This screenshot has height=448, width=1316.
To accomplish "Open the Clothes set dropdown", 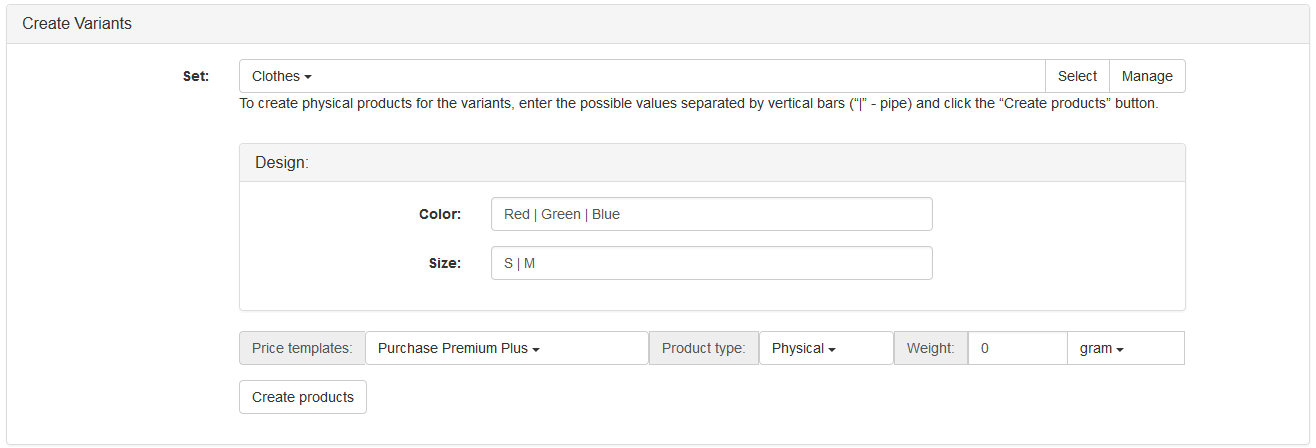I will pyautogui.click(x=282, y=76).
